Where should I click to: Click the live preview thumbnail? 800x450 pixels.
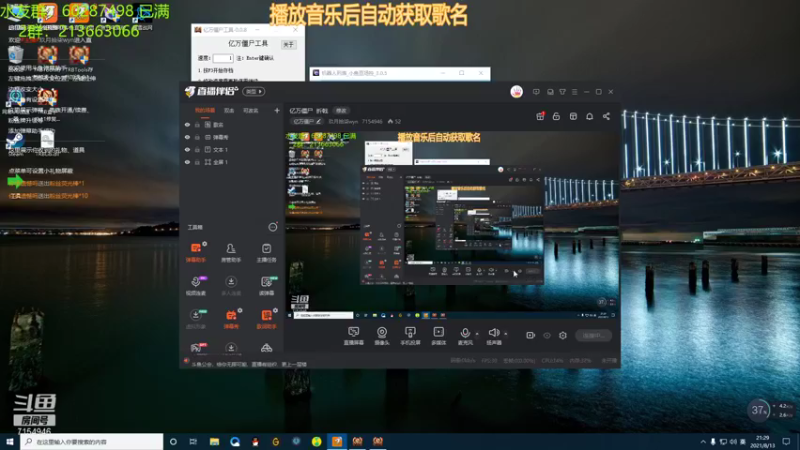(x=451, y=224)
